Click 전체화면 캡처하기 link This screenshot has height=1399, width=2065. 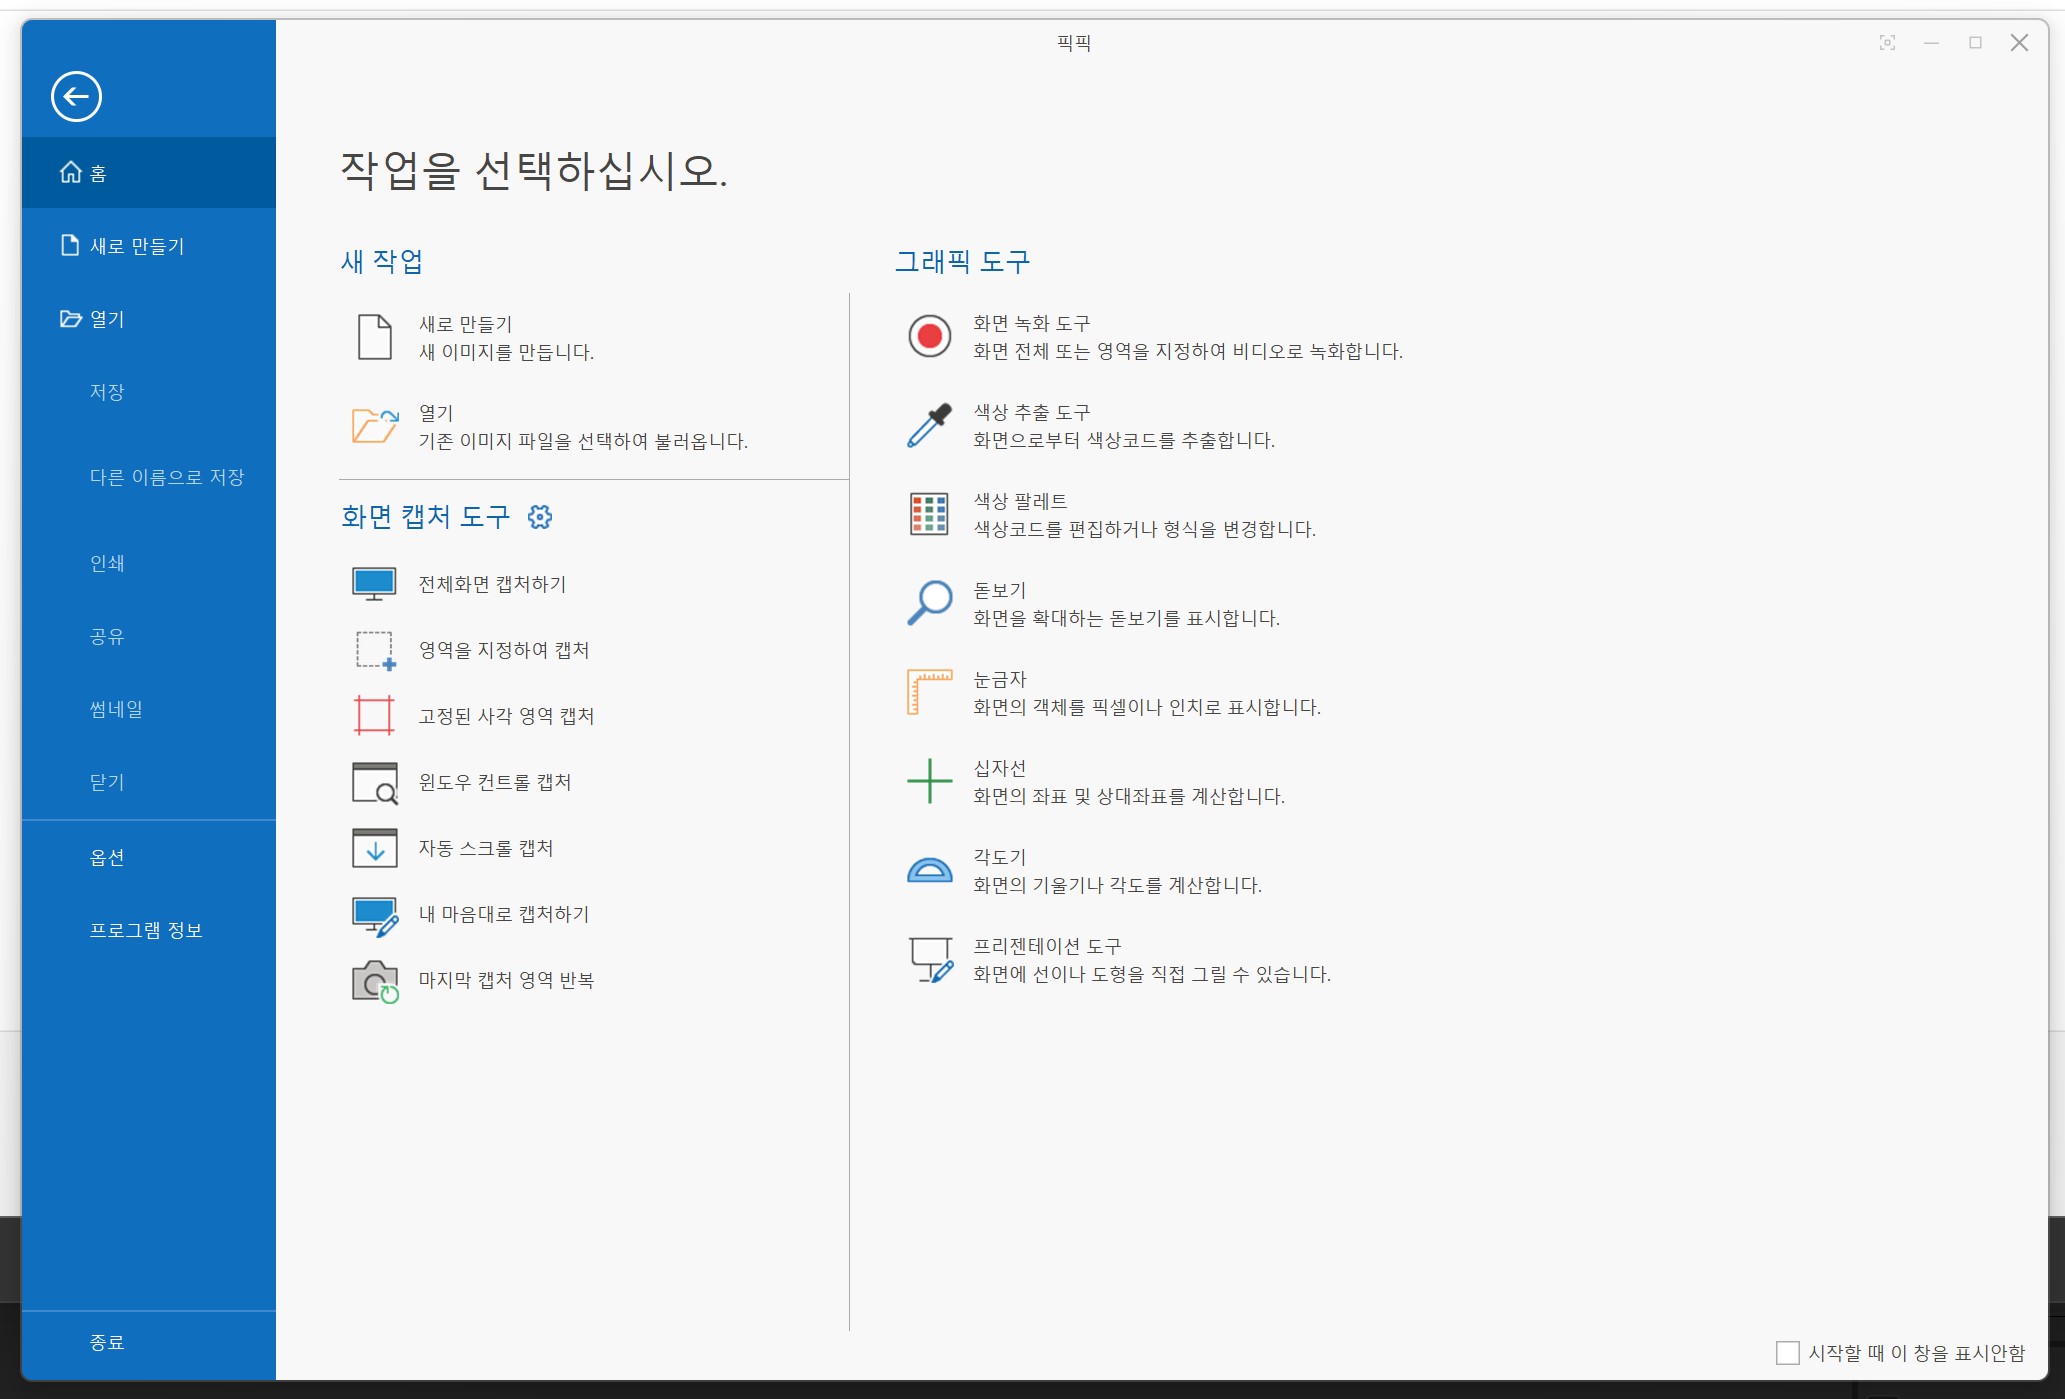coord(492,584)
